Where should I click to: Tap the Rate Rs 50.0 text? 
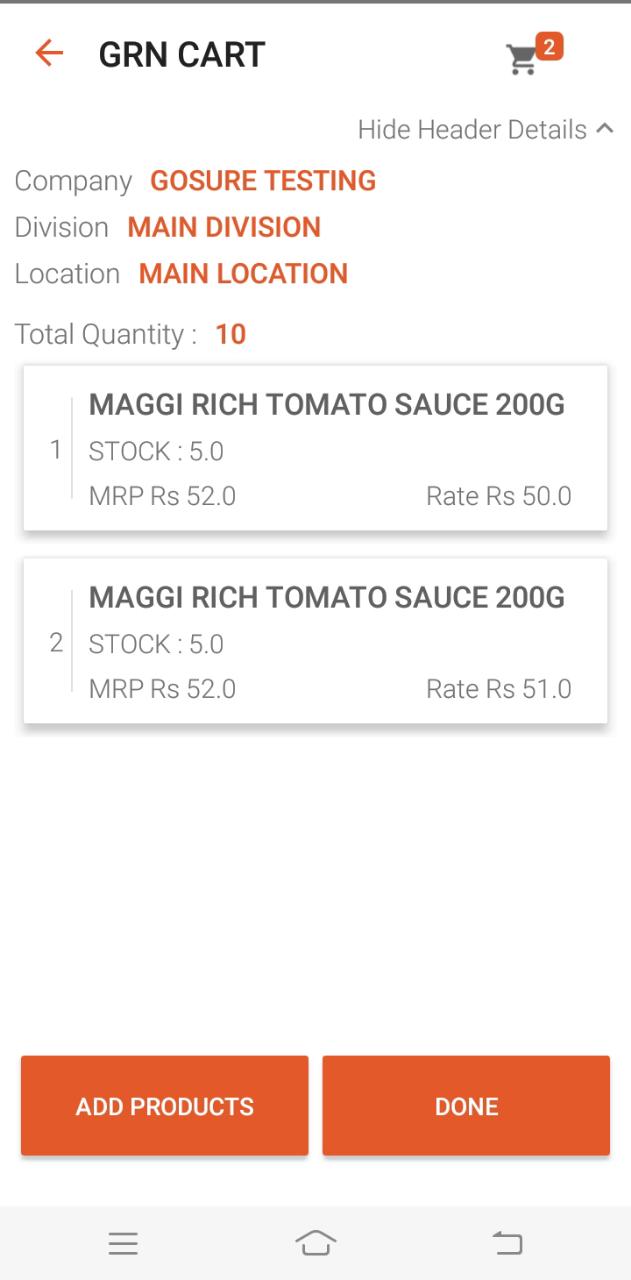[x=498, y=496]
